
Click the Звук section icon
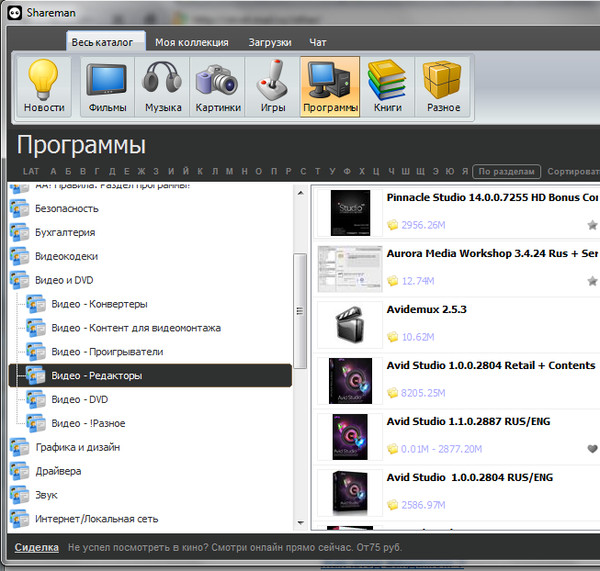20,495
